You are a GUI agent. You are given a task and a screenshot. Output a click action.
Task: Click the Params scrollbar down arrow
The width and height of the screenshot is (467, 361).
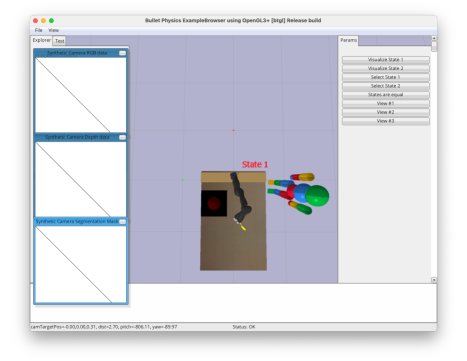(434, 280)
